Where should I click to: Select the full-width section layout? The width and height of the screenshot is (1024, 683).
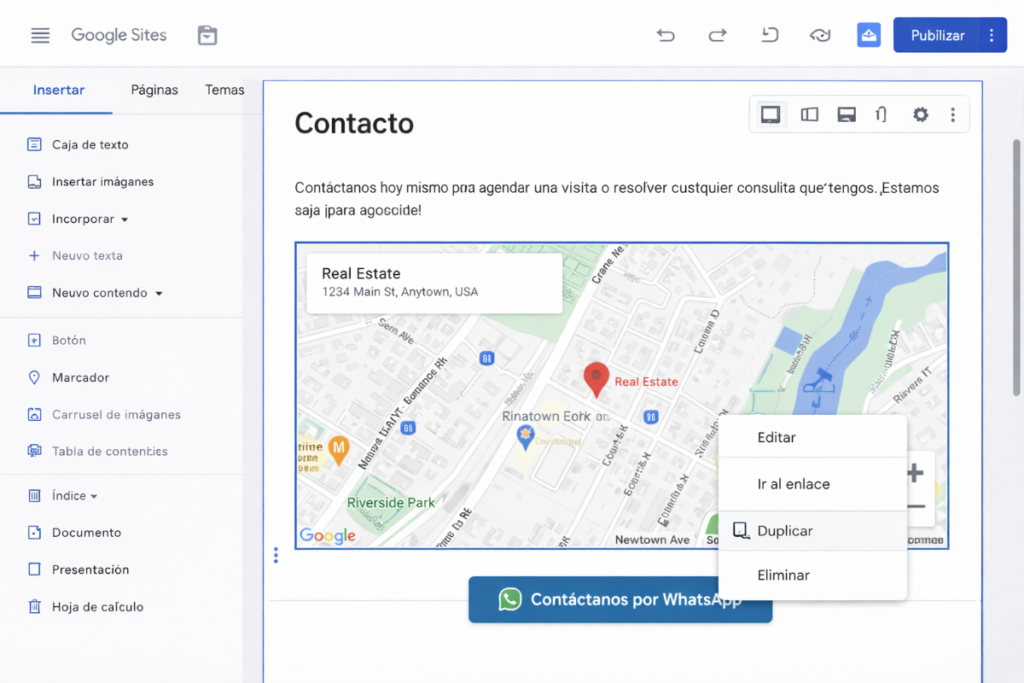[770, 114]
